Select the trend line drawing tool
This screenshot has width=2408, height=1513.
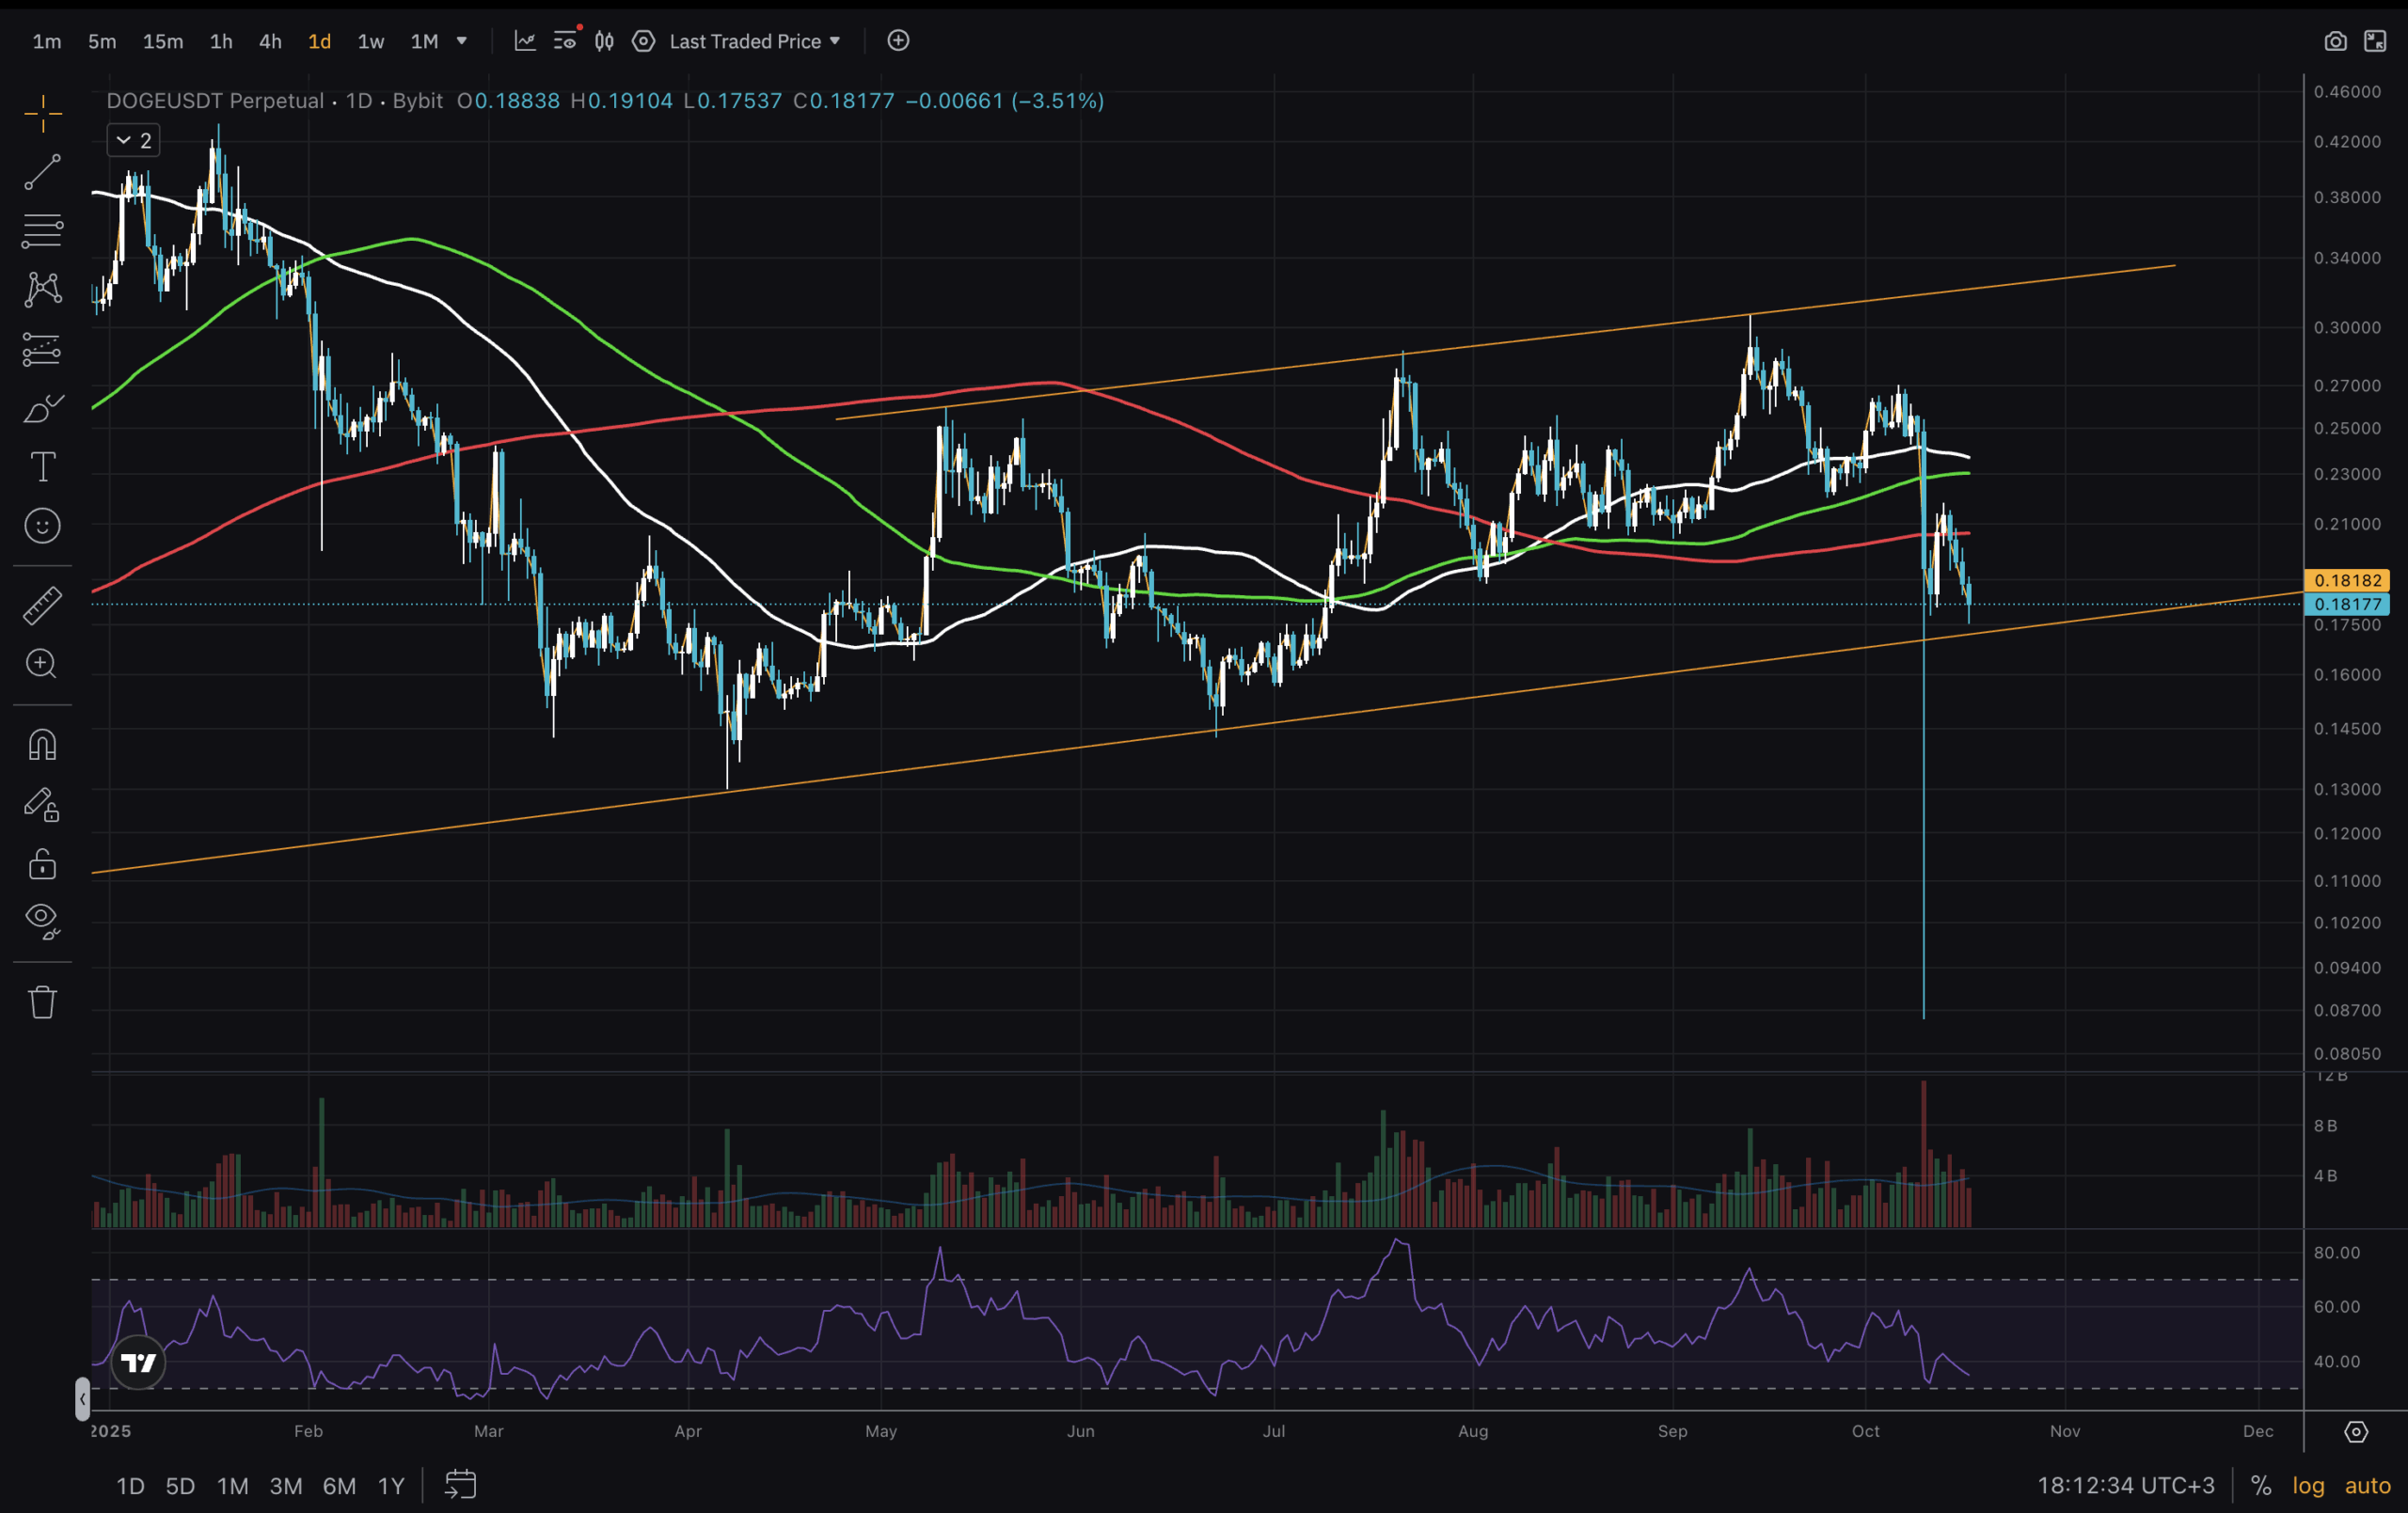(x=42, y=172)
